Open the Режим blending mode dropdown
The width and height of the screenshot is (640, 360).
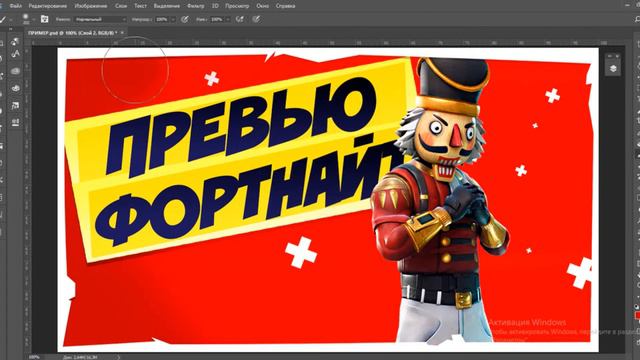101,19
